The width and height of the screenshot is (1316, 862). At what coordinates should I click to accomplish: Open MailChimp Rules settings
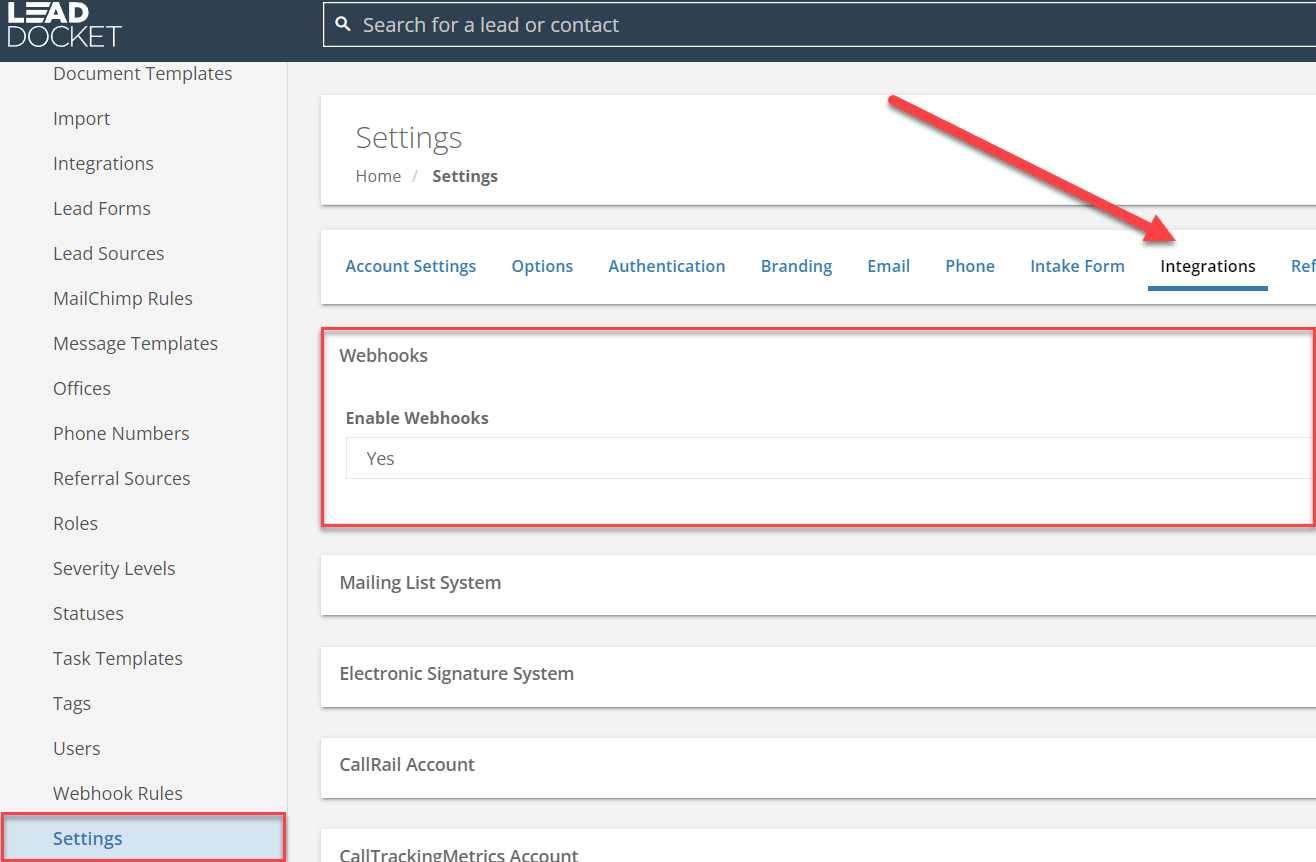(123, 297)
